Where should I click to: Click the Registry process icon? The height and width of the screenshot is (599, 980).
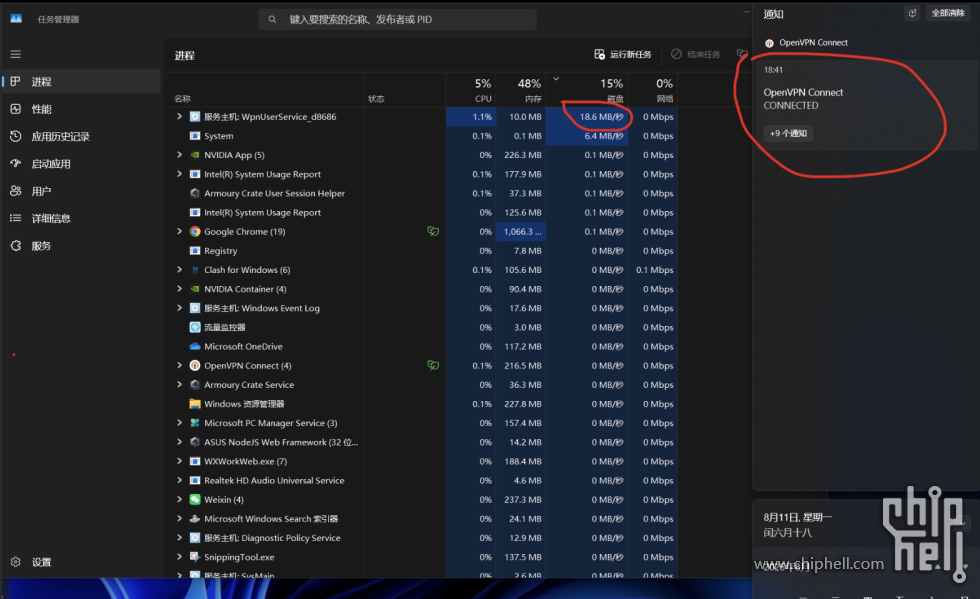[x=195, y=251]
